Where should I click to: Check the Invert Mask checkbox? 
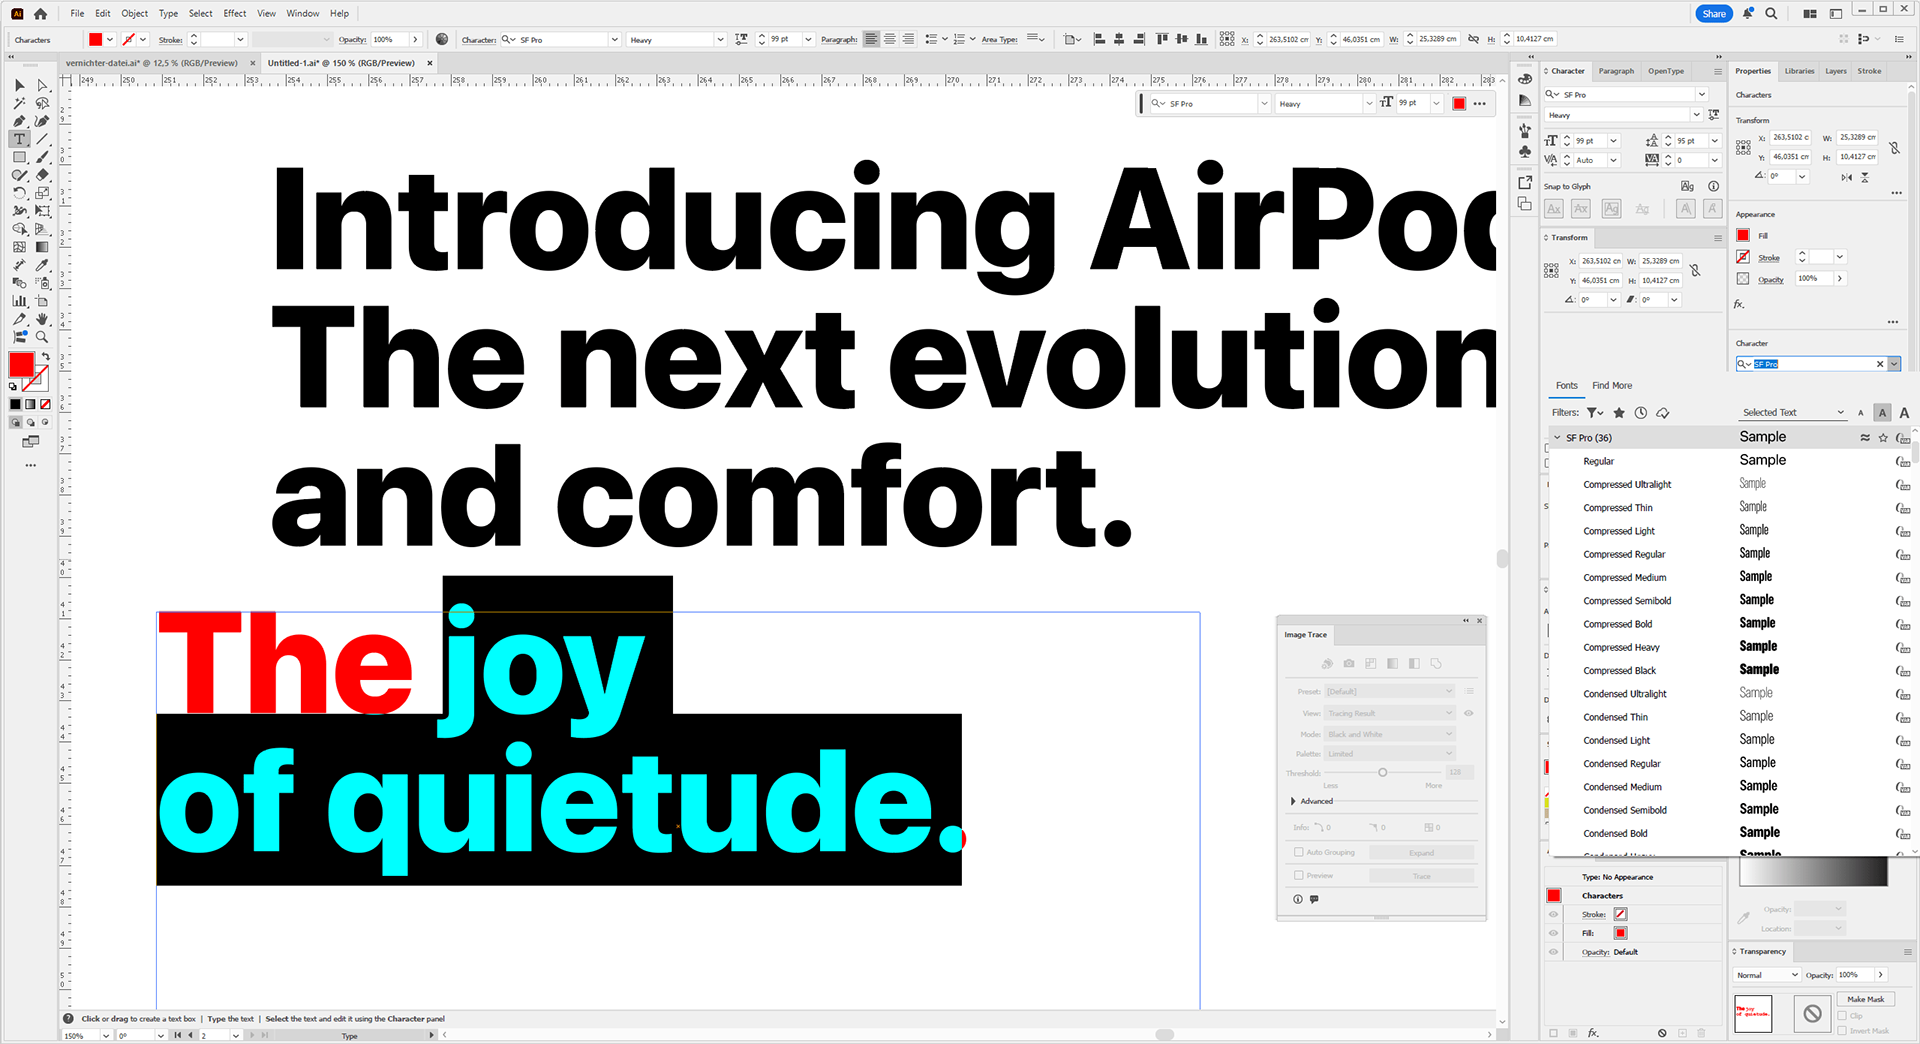tap(1842, 1031)
